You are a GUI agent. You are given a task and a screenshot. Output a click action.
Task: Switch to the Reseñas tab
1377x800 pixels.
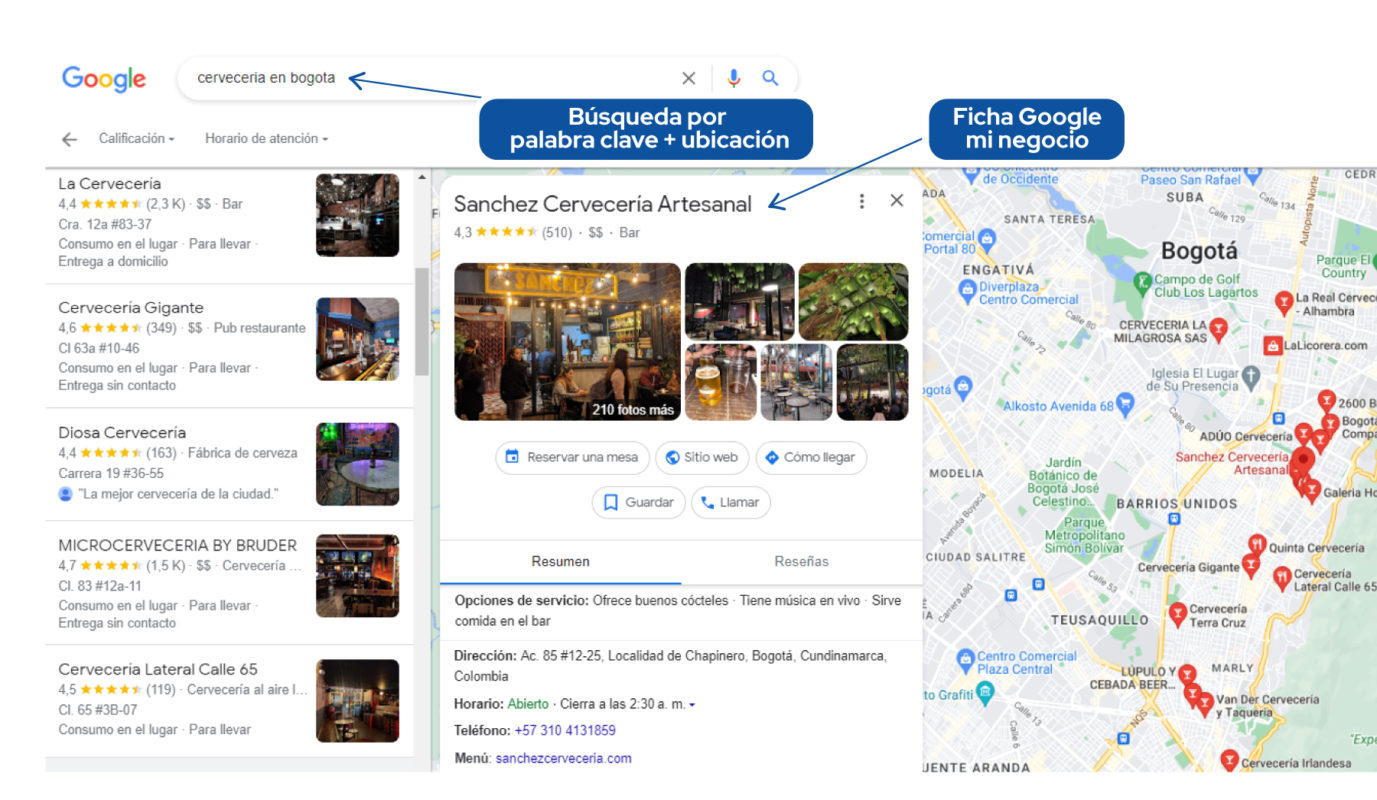click(802, 561)
